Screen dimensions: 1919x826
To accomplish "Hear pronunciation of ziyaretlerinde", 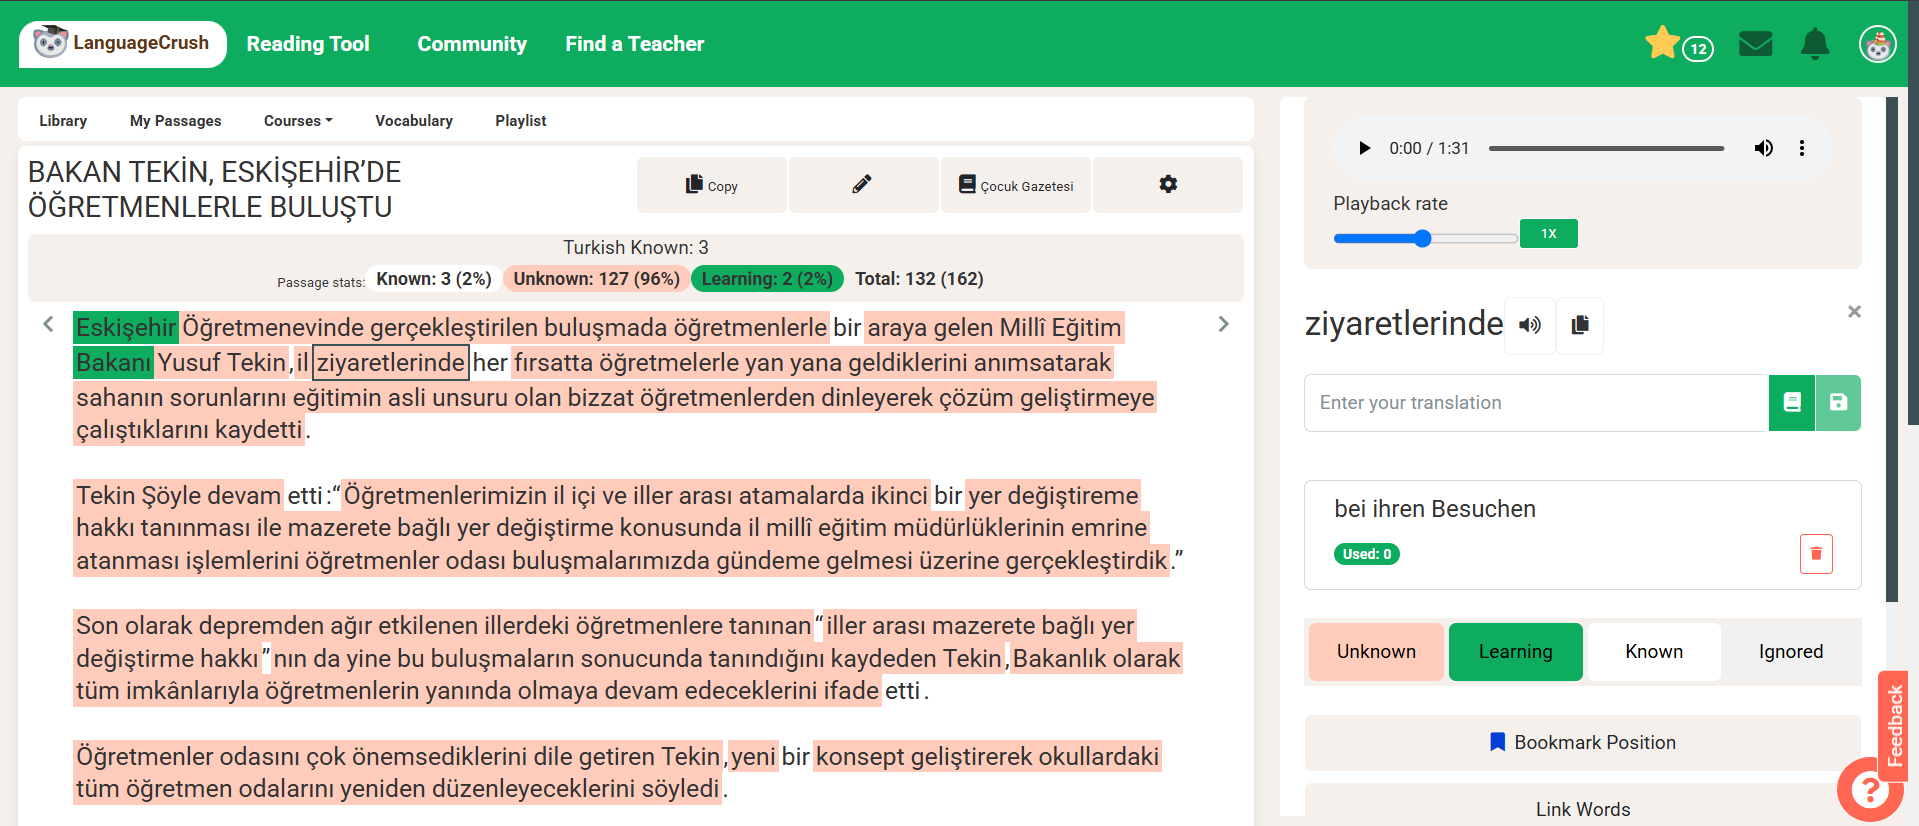I will point(1529,325).
